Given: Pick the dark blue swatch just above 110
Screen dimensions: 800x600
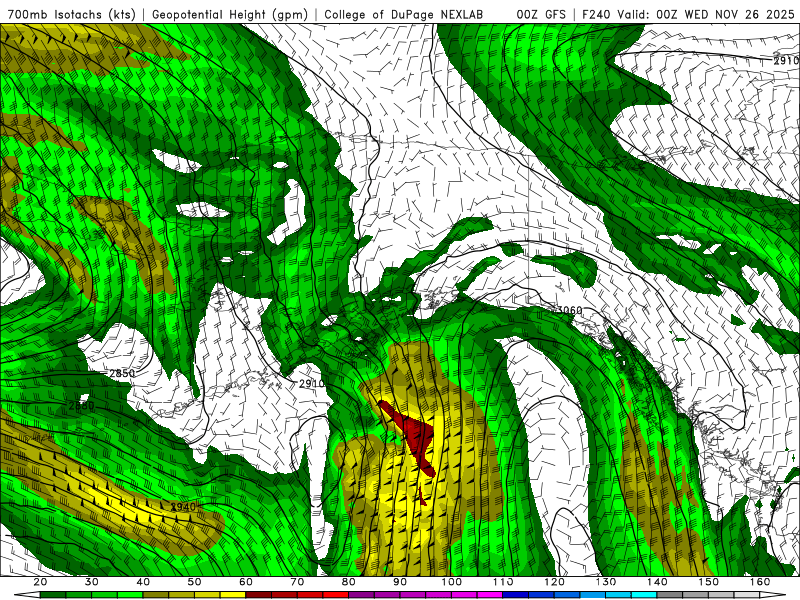Looking at the screenshot, I should point(515,595).
